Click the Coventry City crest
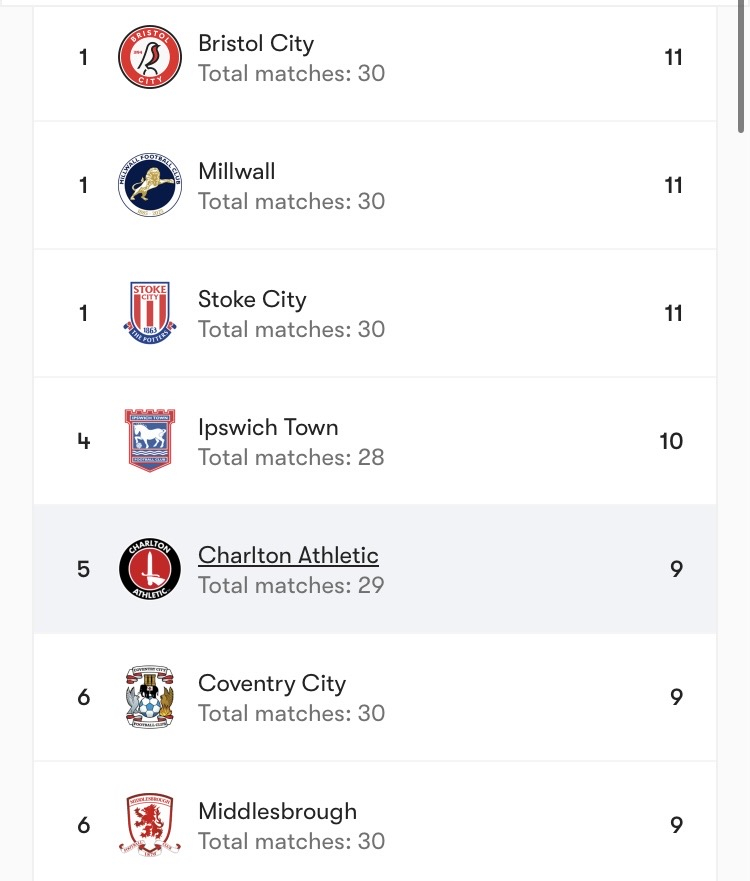The height and width of the screenshot is (881, 750). [x=150, y=697]
